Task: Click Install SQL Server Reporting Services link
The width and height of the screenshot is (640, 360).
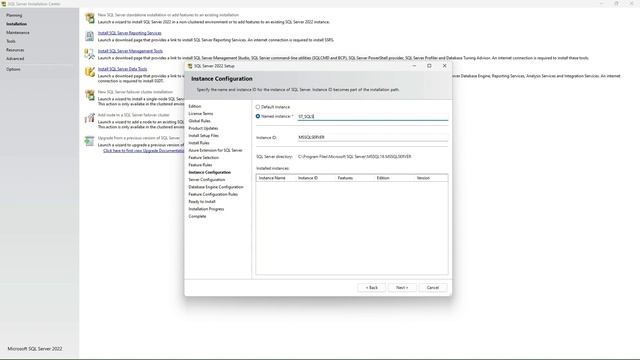Action: pos(130,33)
